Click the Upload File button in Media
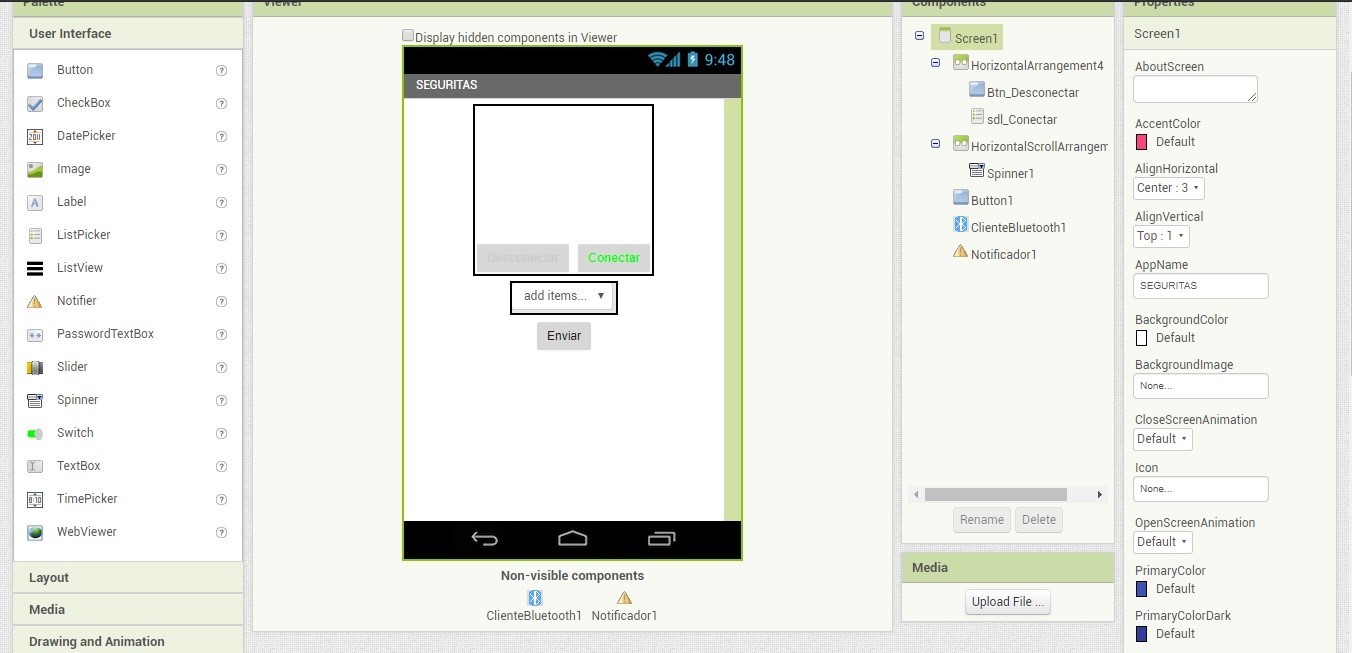The image size is (1352, 653). (1007, 601)
